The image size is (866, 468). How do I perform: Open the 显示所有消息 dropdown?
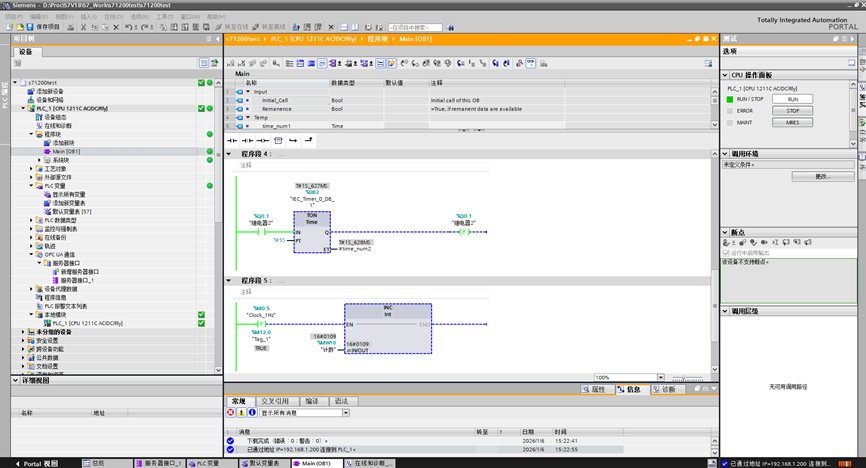tap(346, 413)
